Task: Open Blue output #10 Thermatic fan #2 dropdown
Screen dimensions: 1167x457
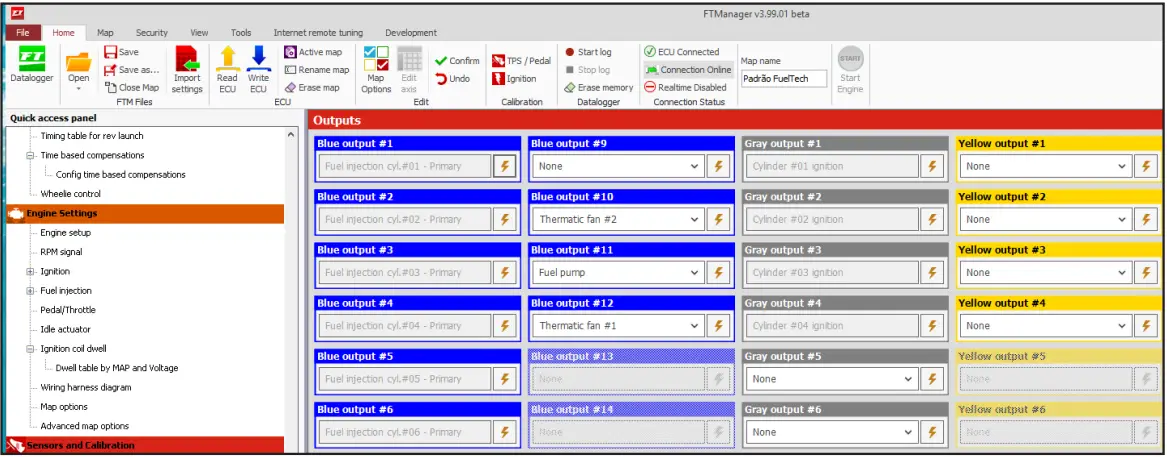Action: 618,219
